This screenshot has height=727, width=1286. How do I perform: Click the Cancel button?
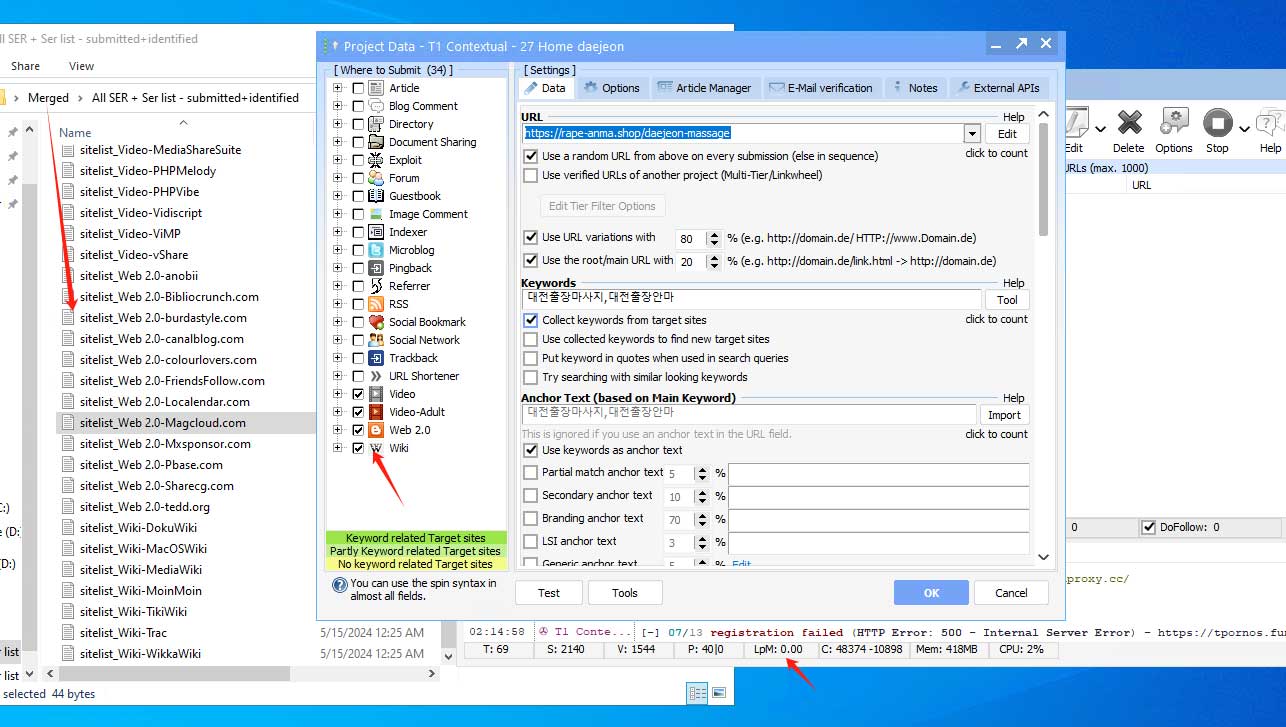[x=1011, y=593]
